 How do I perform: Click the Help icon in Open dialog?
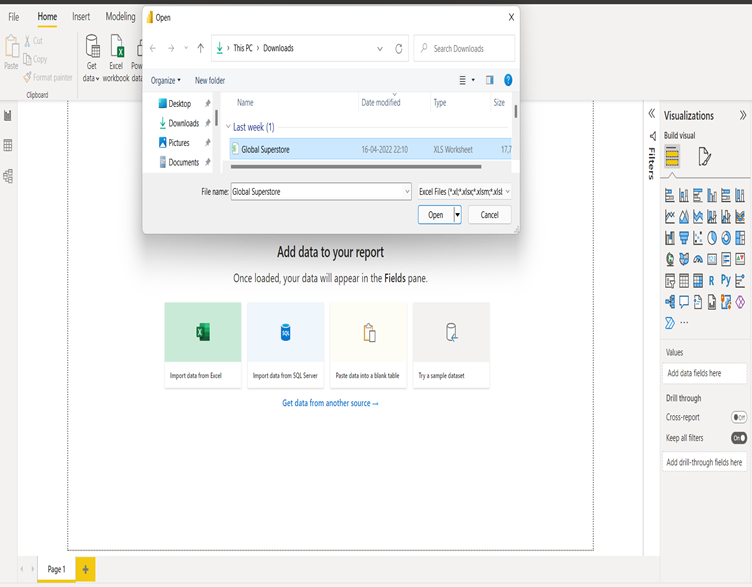(x=508, y=80)
